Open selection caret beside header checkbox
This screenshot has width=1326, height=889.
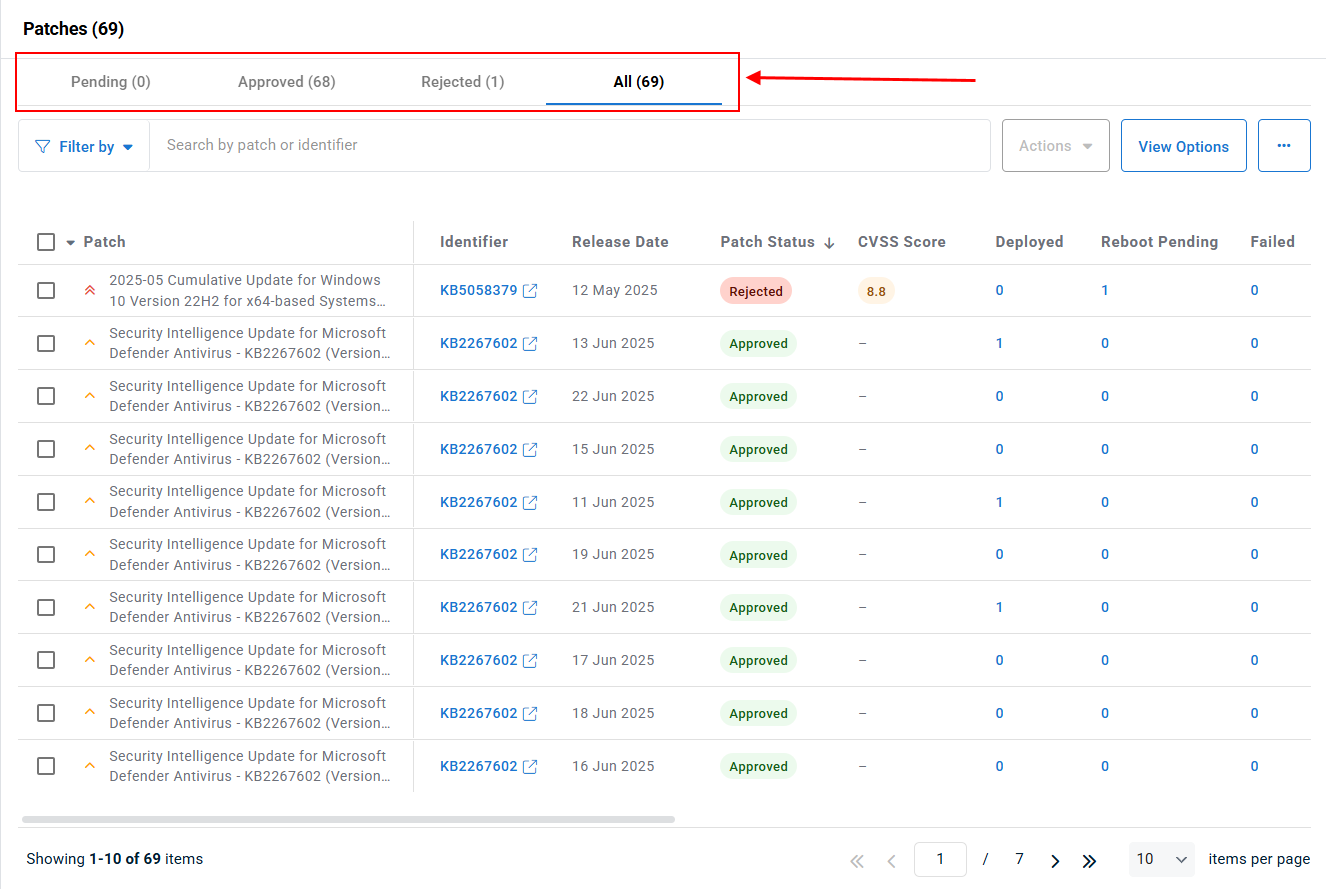[x=71, y=242]
